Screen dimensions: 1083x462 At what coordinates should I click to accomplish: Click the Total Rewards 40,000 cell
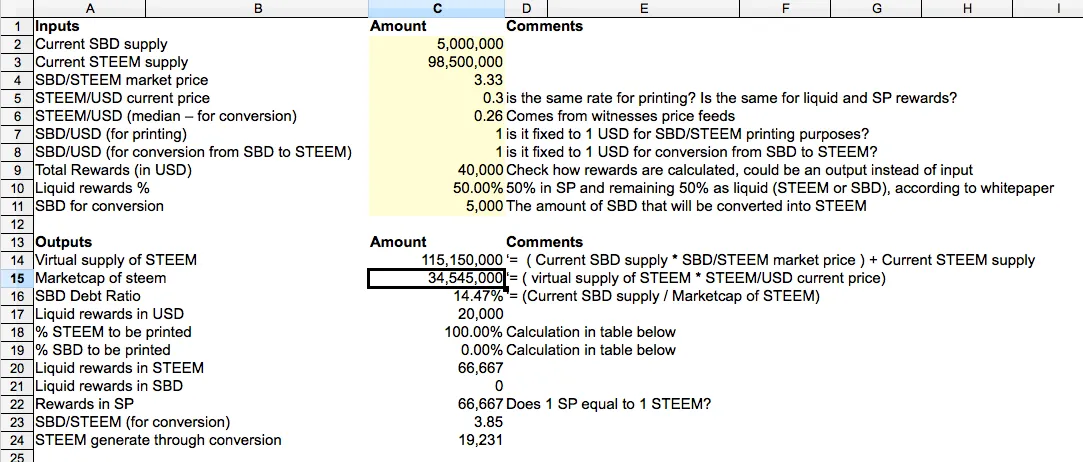(437, 170)
